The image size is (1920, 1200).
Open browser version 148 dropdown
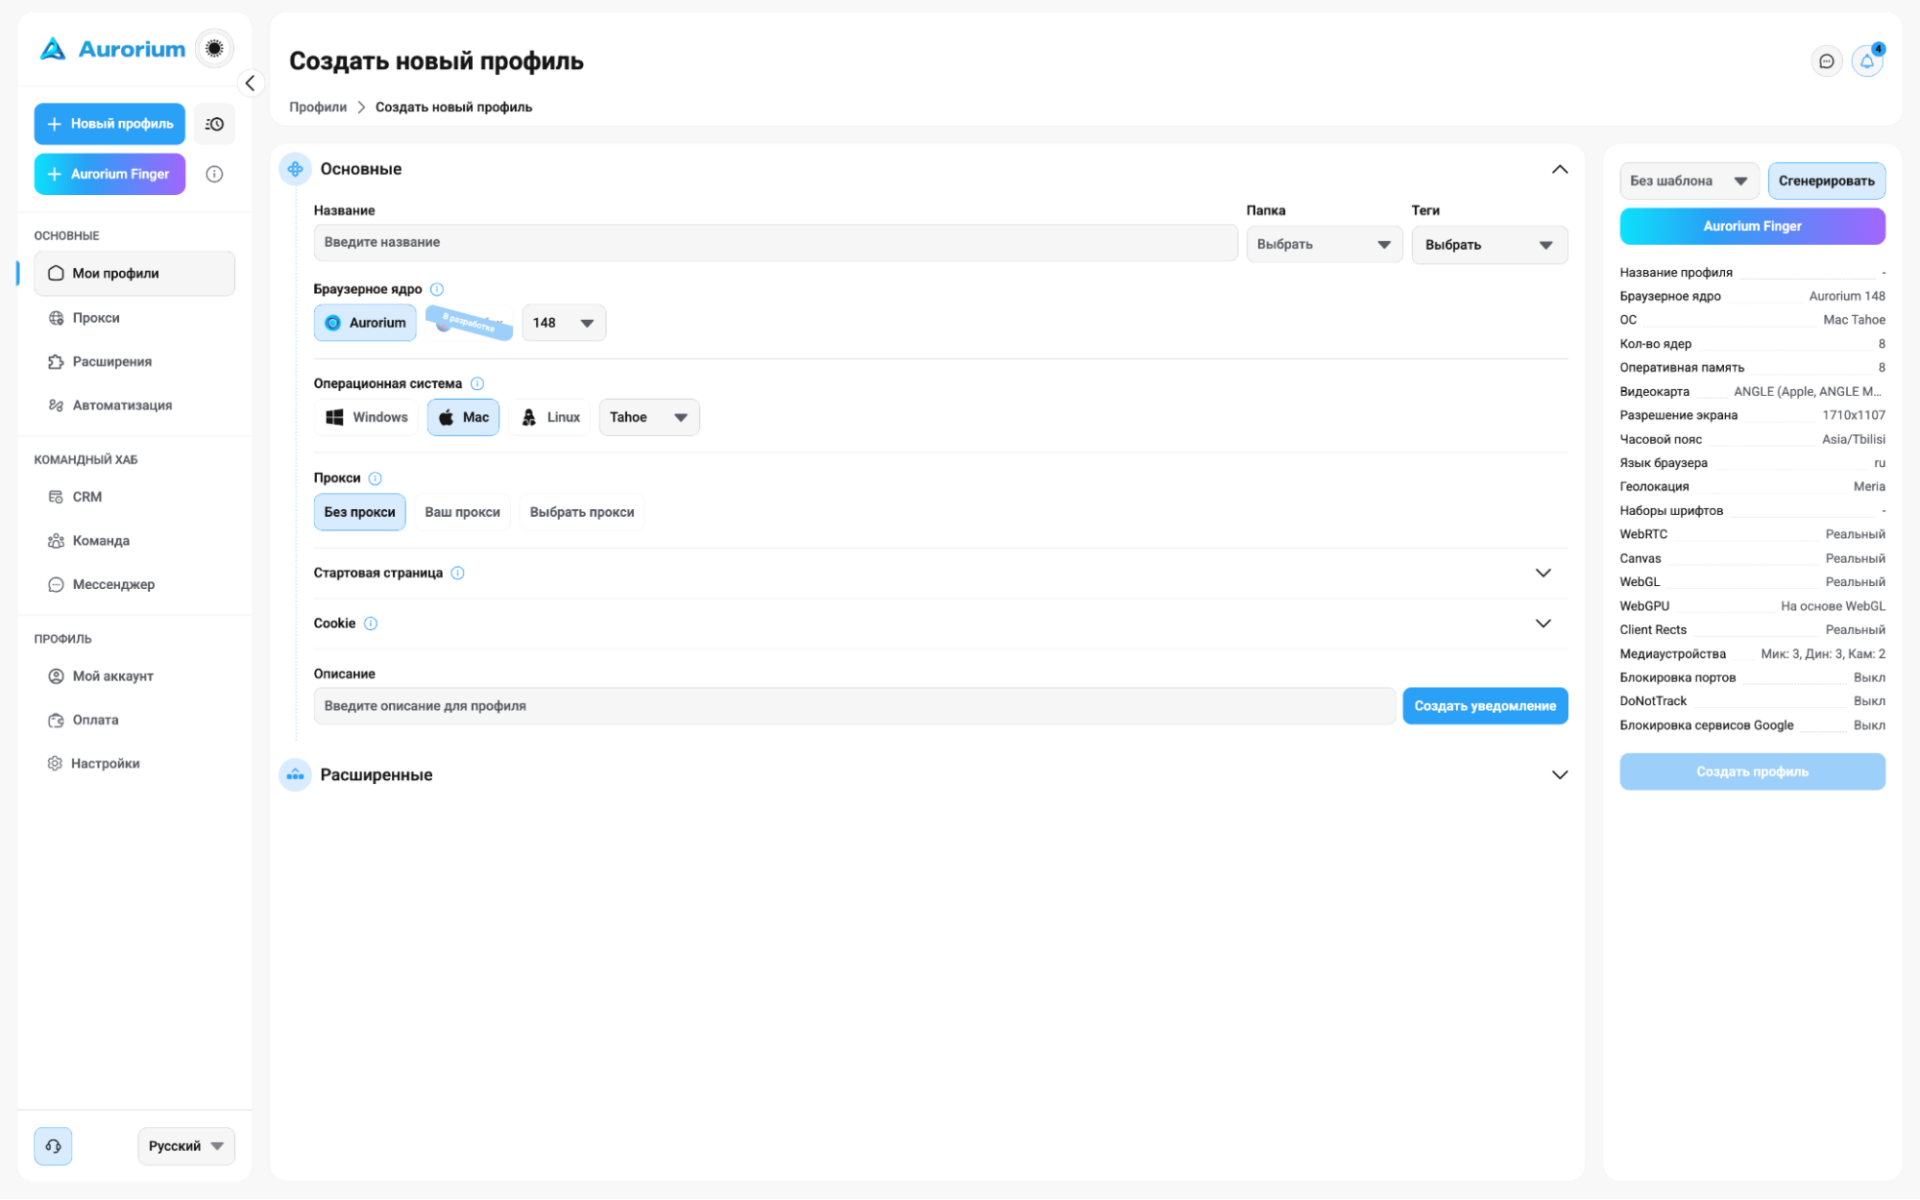click(x=564, y=323)
